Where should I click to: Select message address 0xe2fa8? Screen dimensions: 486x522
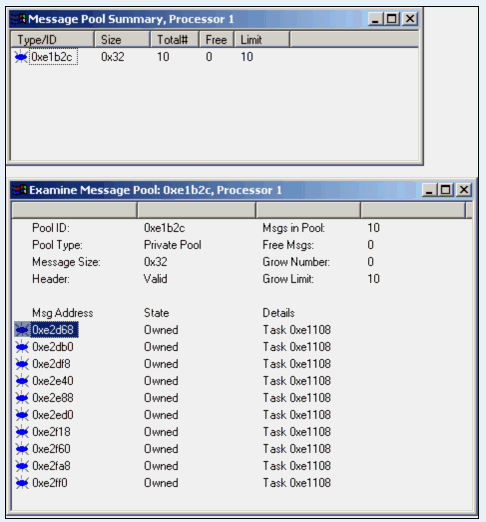pos(51,466)
